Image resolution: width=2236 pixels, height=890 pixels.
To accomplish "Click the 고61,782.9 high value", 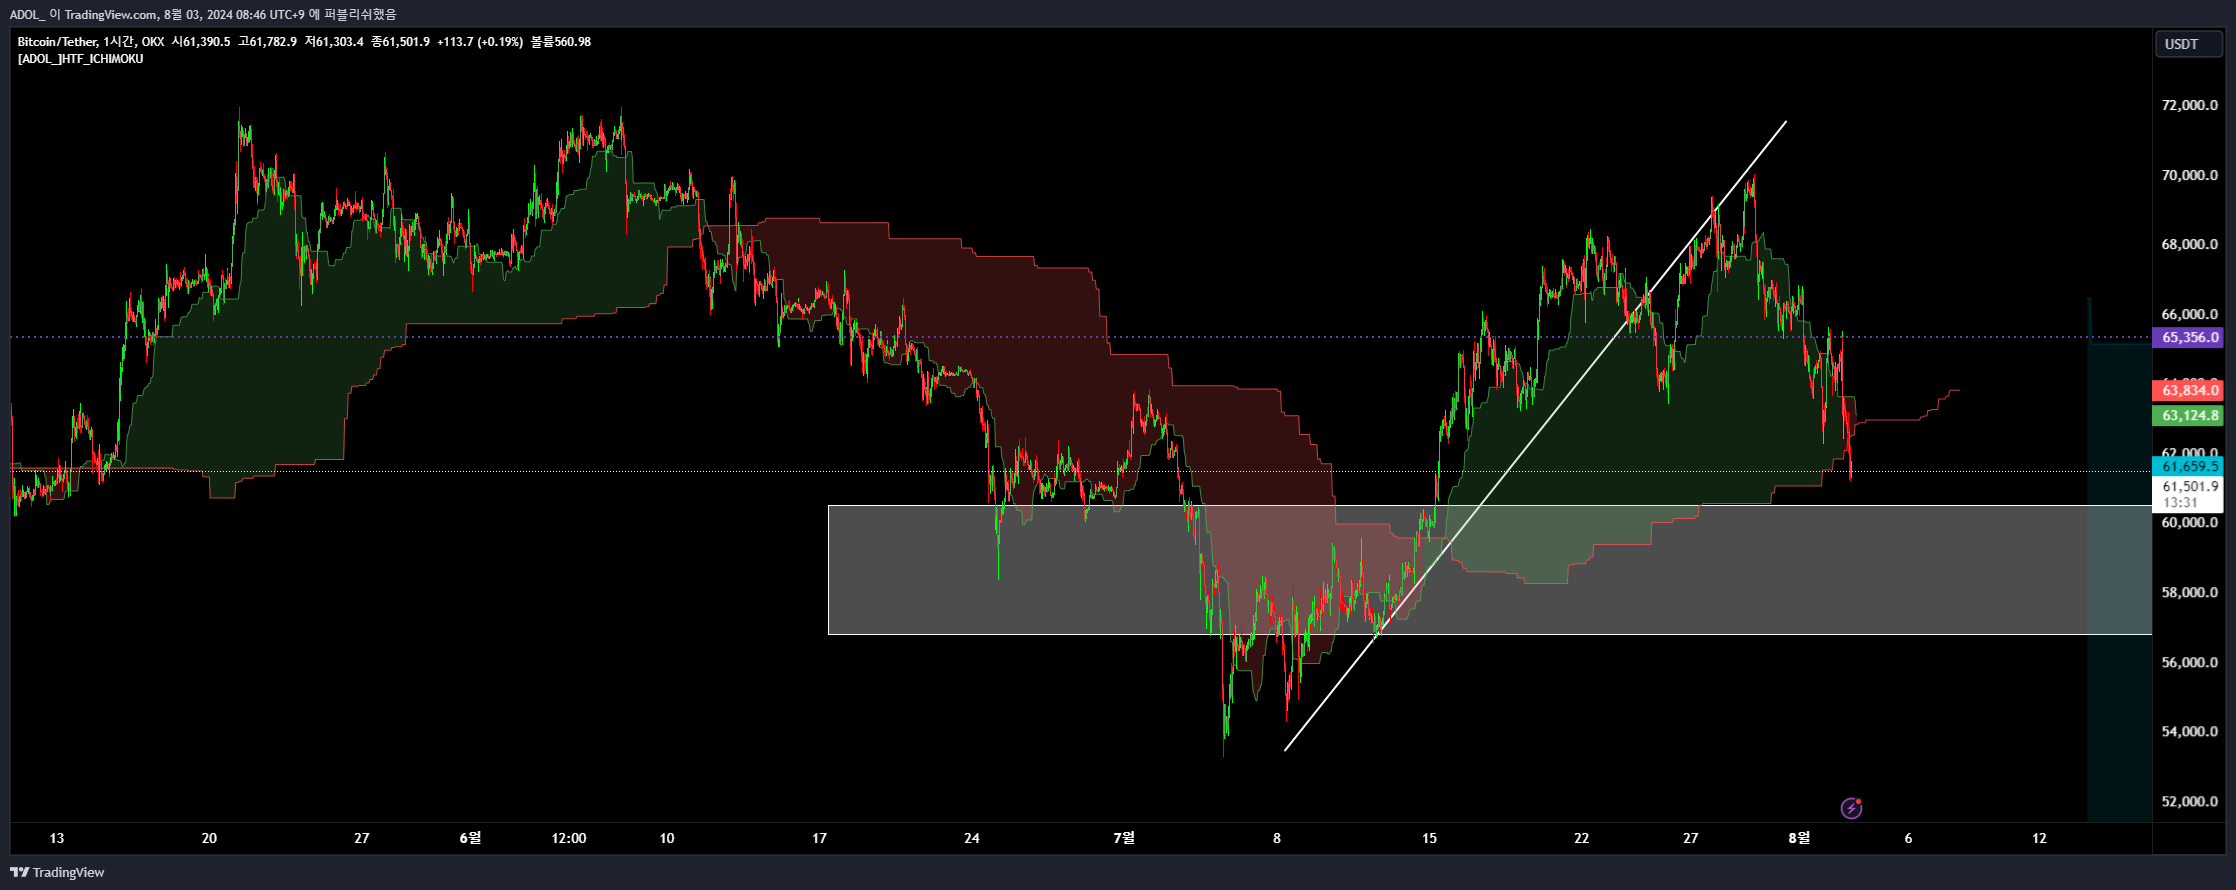I will click(267, 42).
